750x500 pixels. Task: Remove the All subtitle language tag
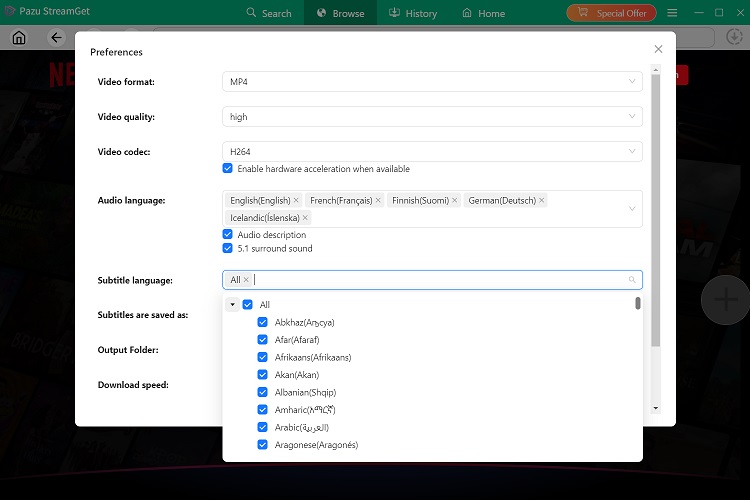point(246,279)
